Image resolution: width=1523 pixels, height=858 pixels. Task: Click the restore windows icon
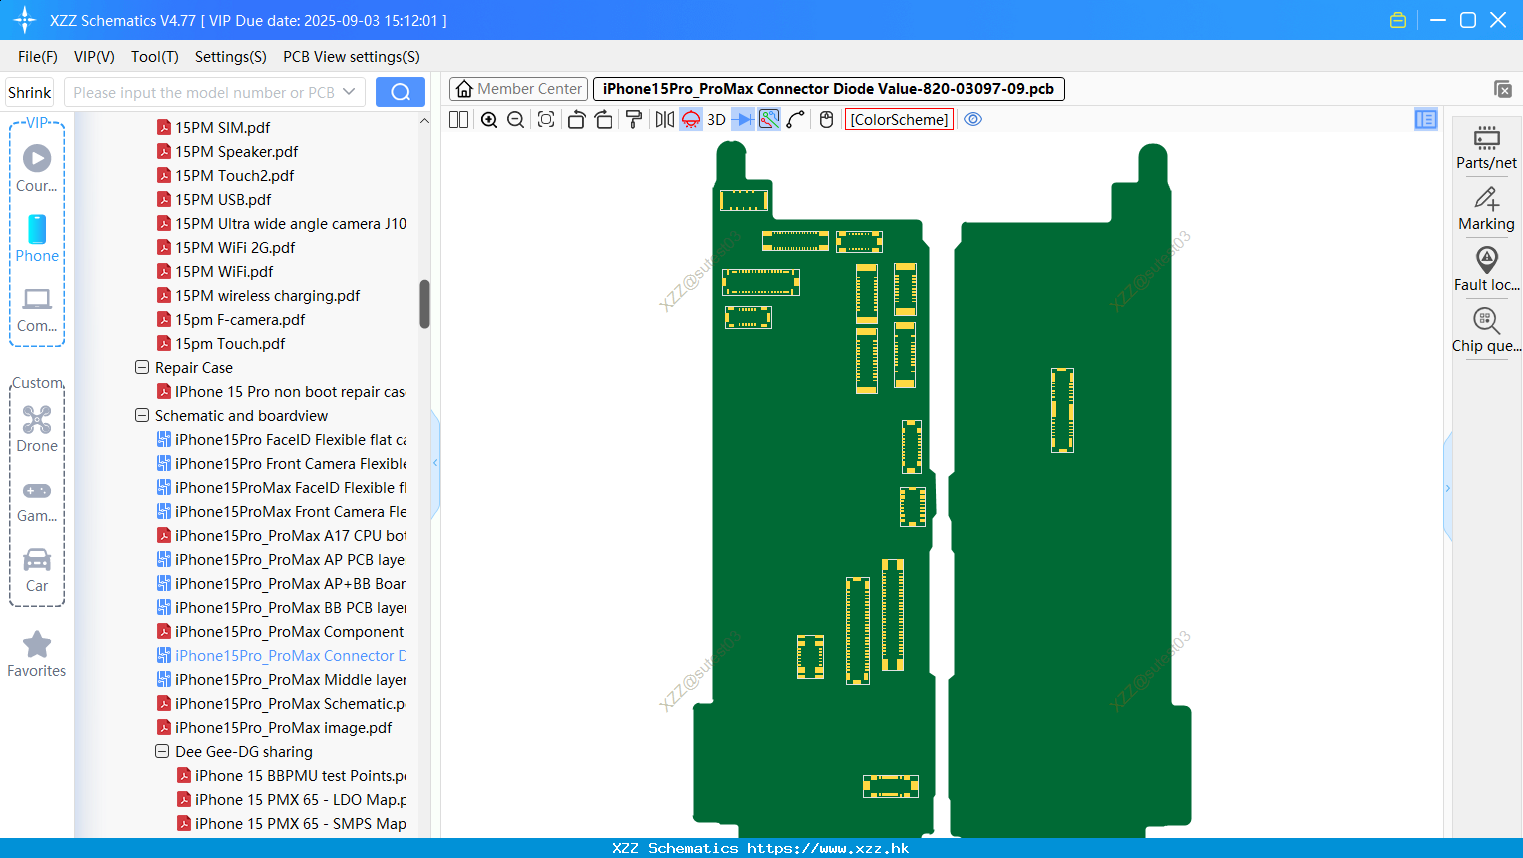coord(1502,89)
